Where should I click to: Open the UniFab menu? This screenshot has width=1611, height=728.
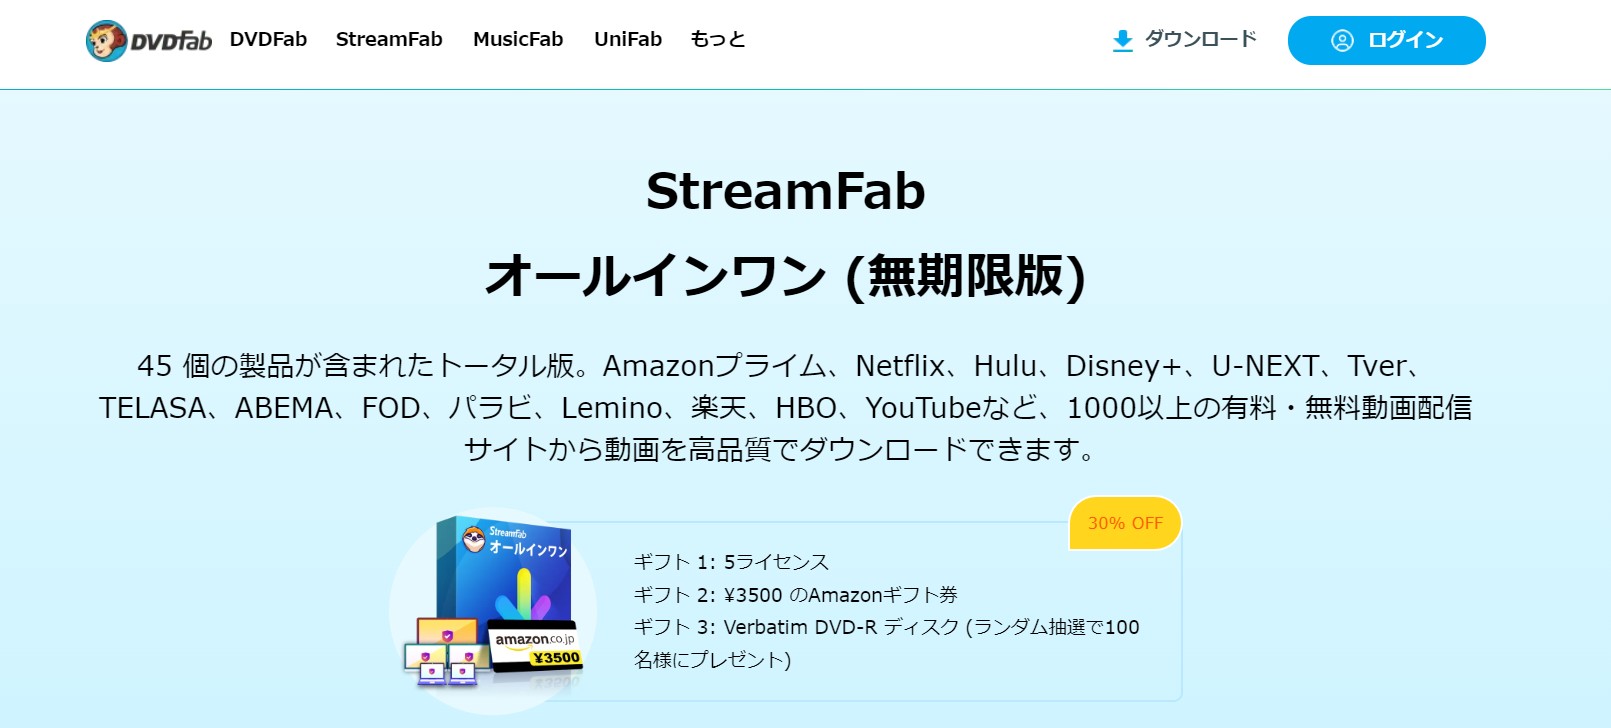pos(628,39)
